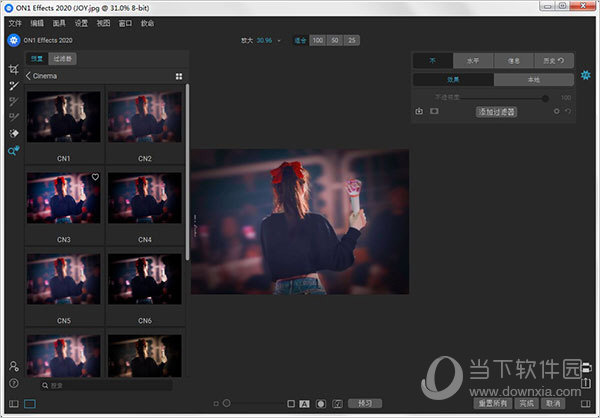Viewport: 600px width, 418px height.
Task: Set zoom to 25
Action: (352, 40)
